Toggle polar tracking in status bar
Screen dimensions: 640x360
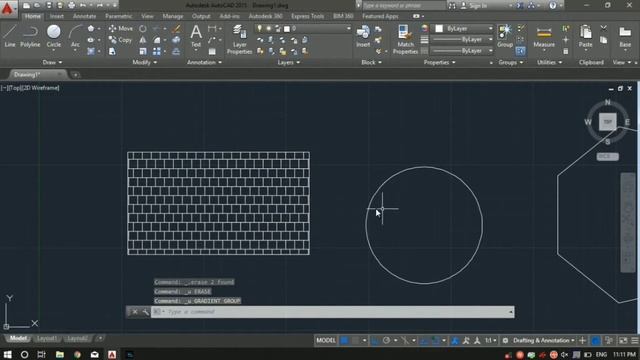pos(386,340)
